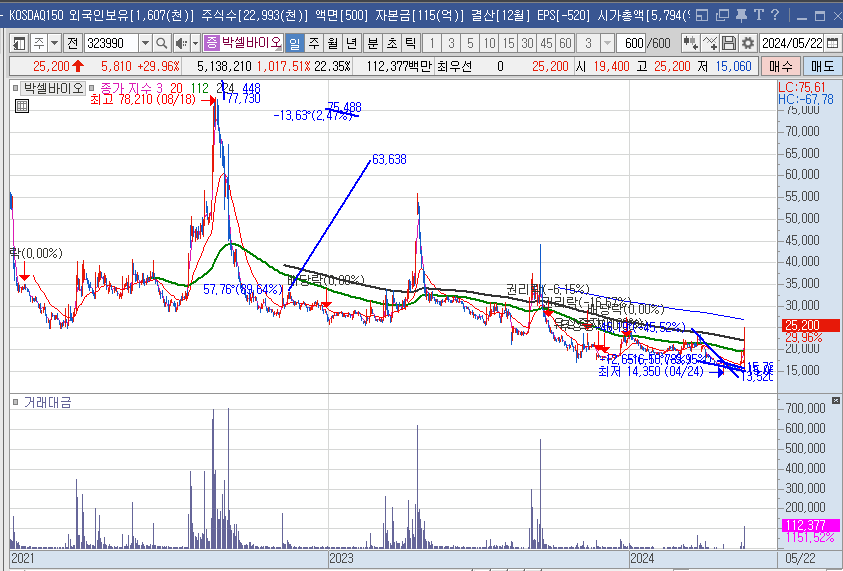Click the 448 moving average legend value
Image resolution: width=843 pixels, height=571 pixels.
(251, 88)
